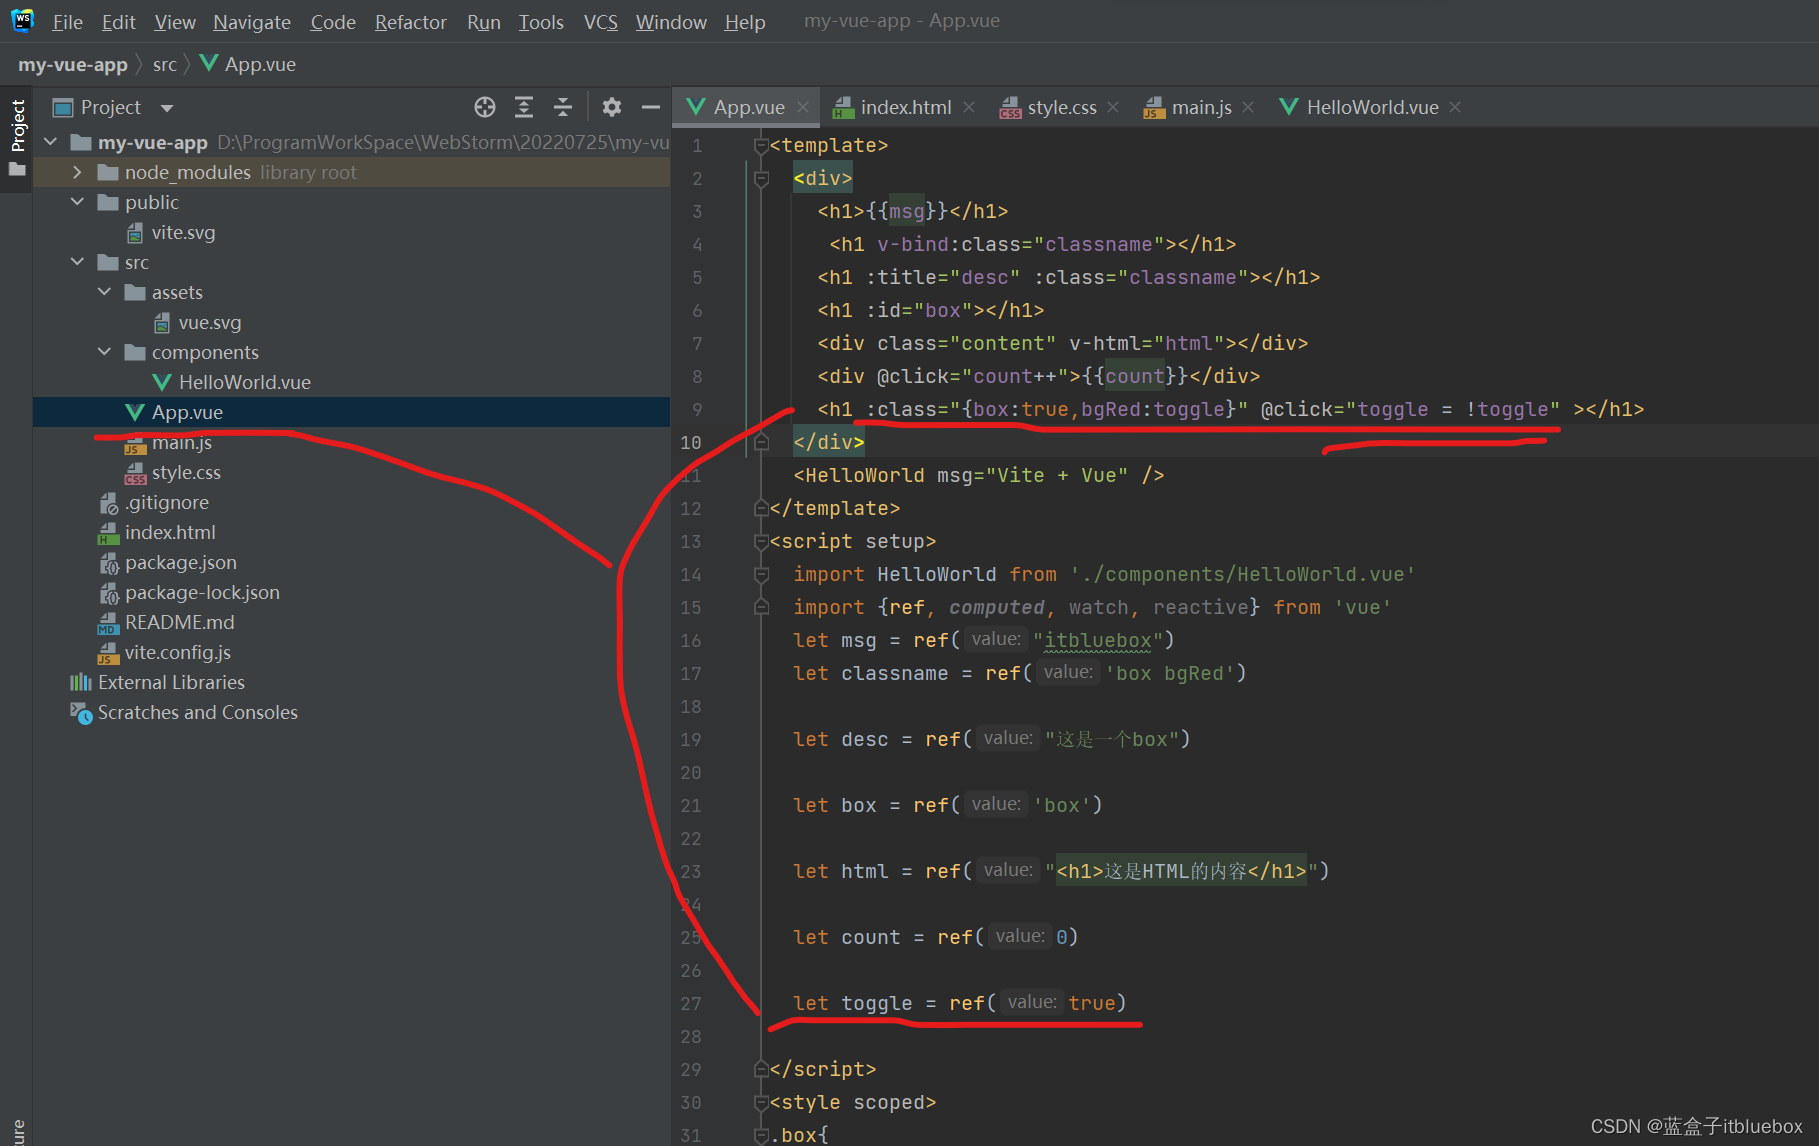Toggle the Project side tool button

pyautogui.click(x=17, y=138)
